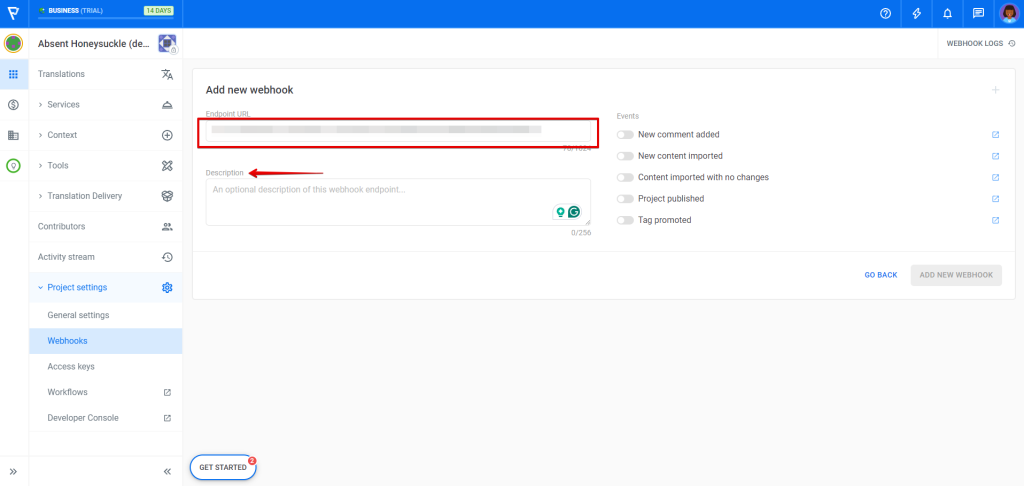Open the Access keys menu item

coord(71,367)
